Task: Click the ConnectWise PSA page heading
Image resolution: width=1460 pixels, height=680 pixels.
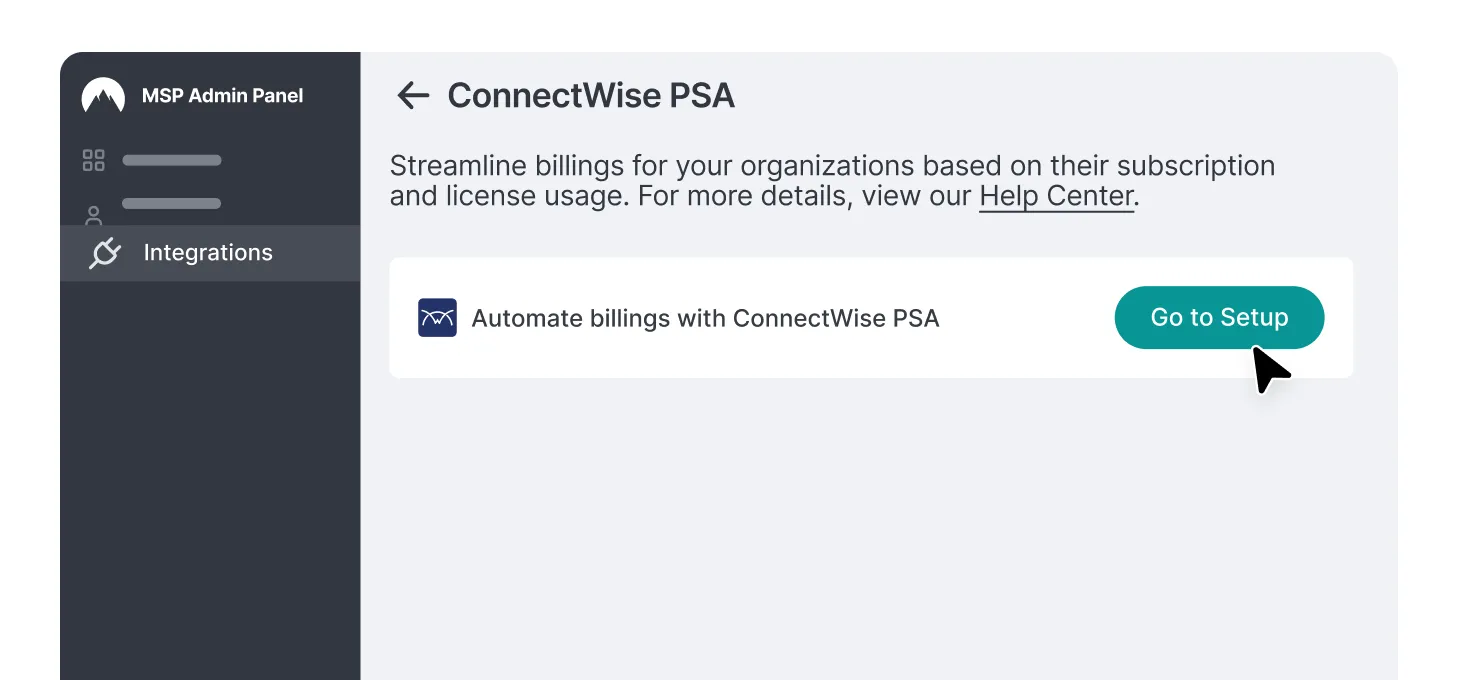Action: pos(591,96)
